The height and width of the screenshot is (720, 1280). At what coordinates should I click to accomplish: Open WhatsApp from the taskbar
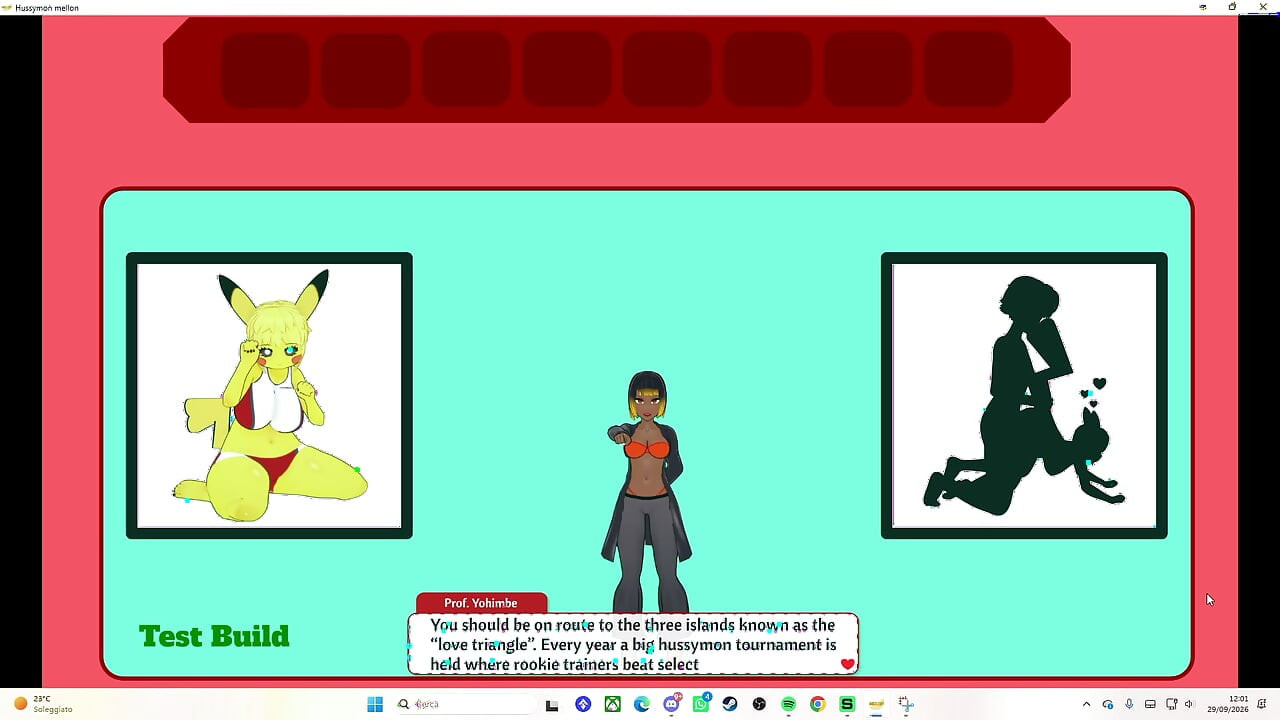pos(701,704)
